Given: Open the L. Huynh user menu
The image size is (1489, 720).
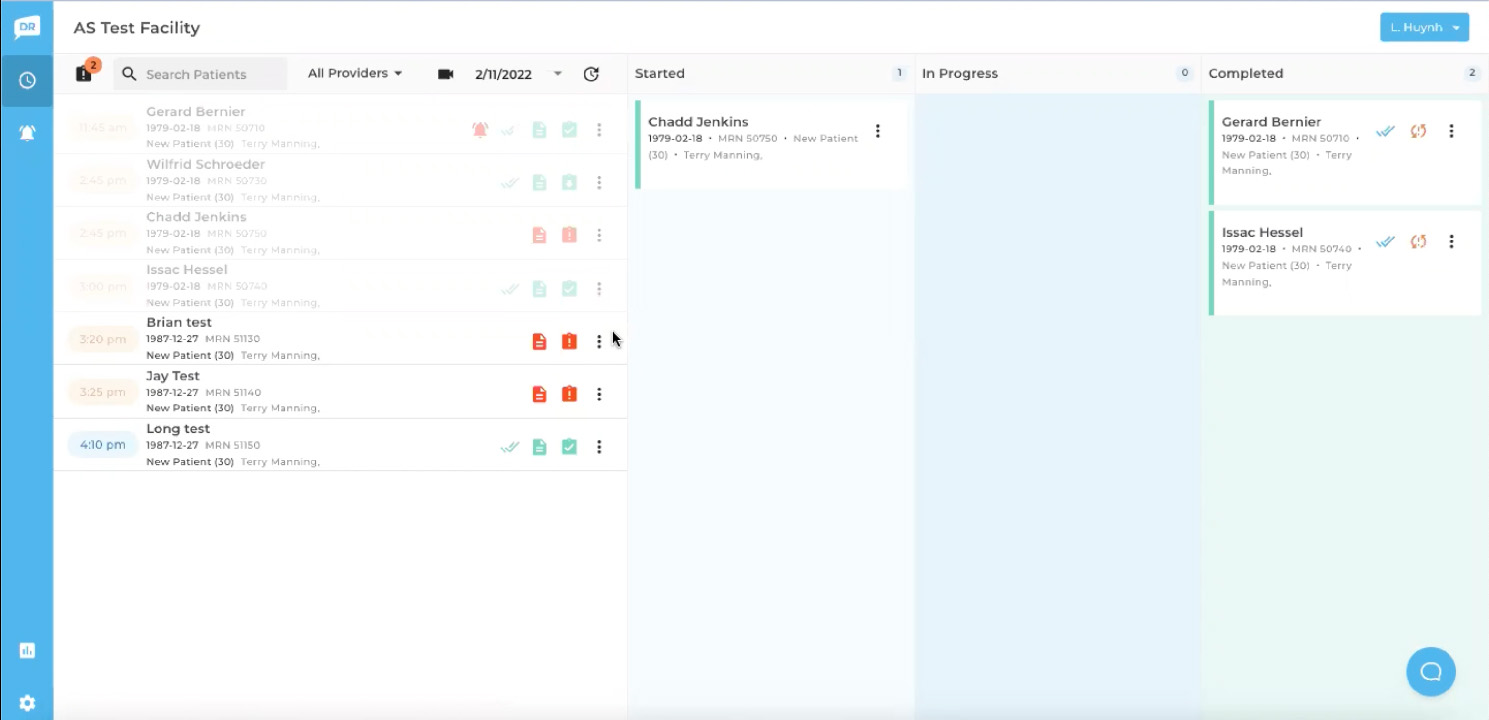Looking at the screenshot, I should 1424,27.
